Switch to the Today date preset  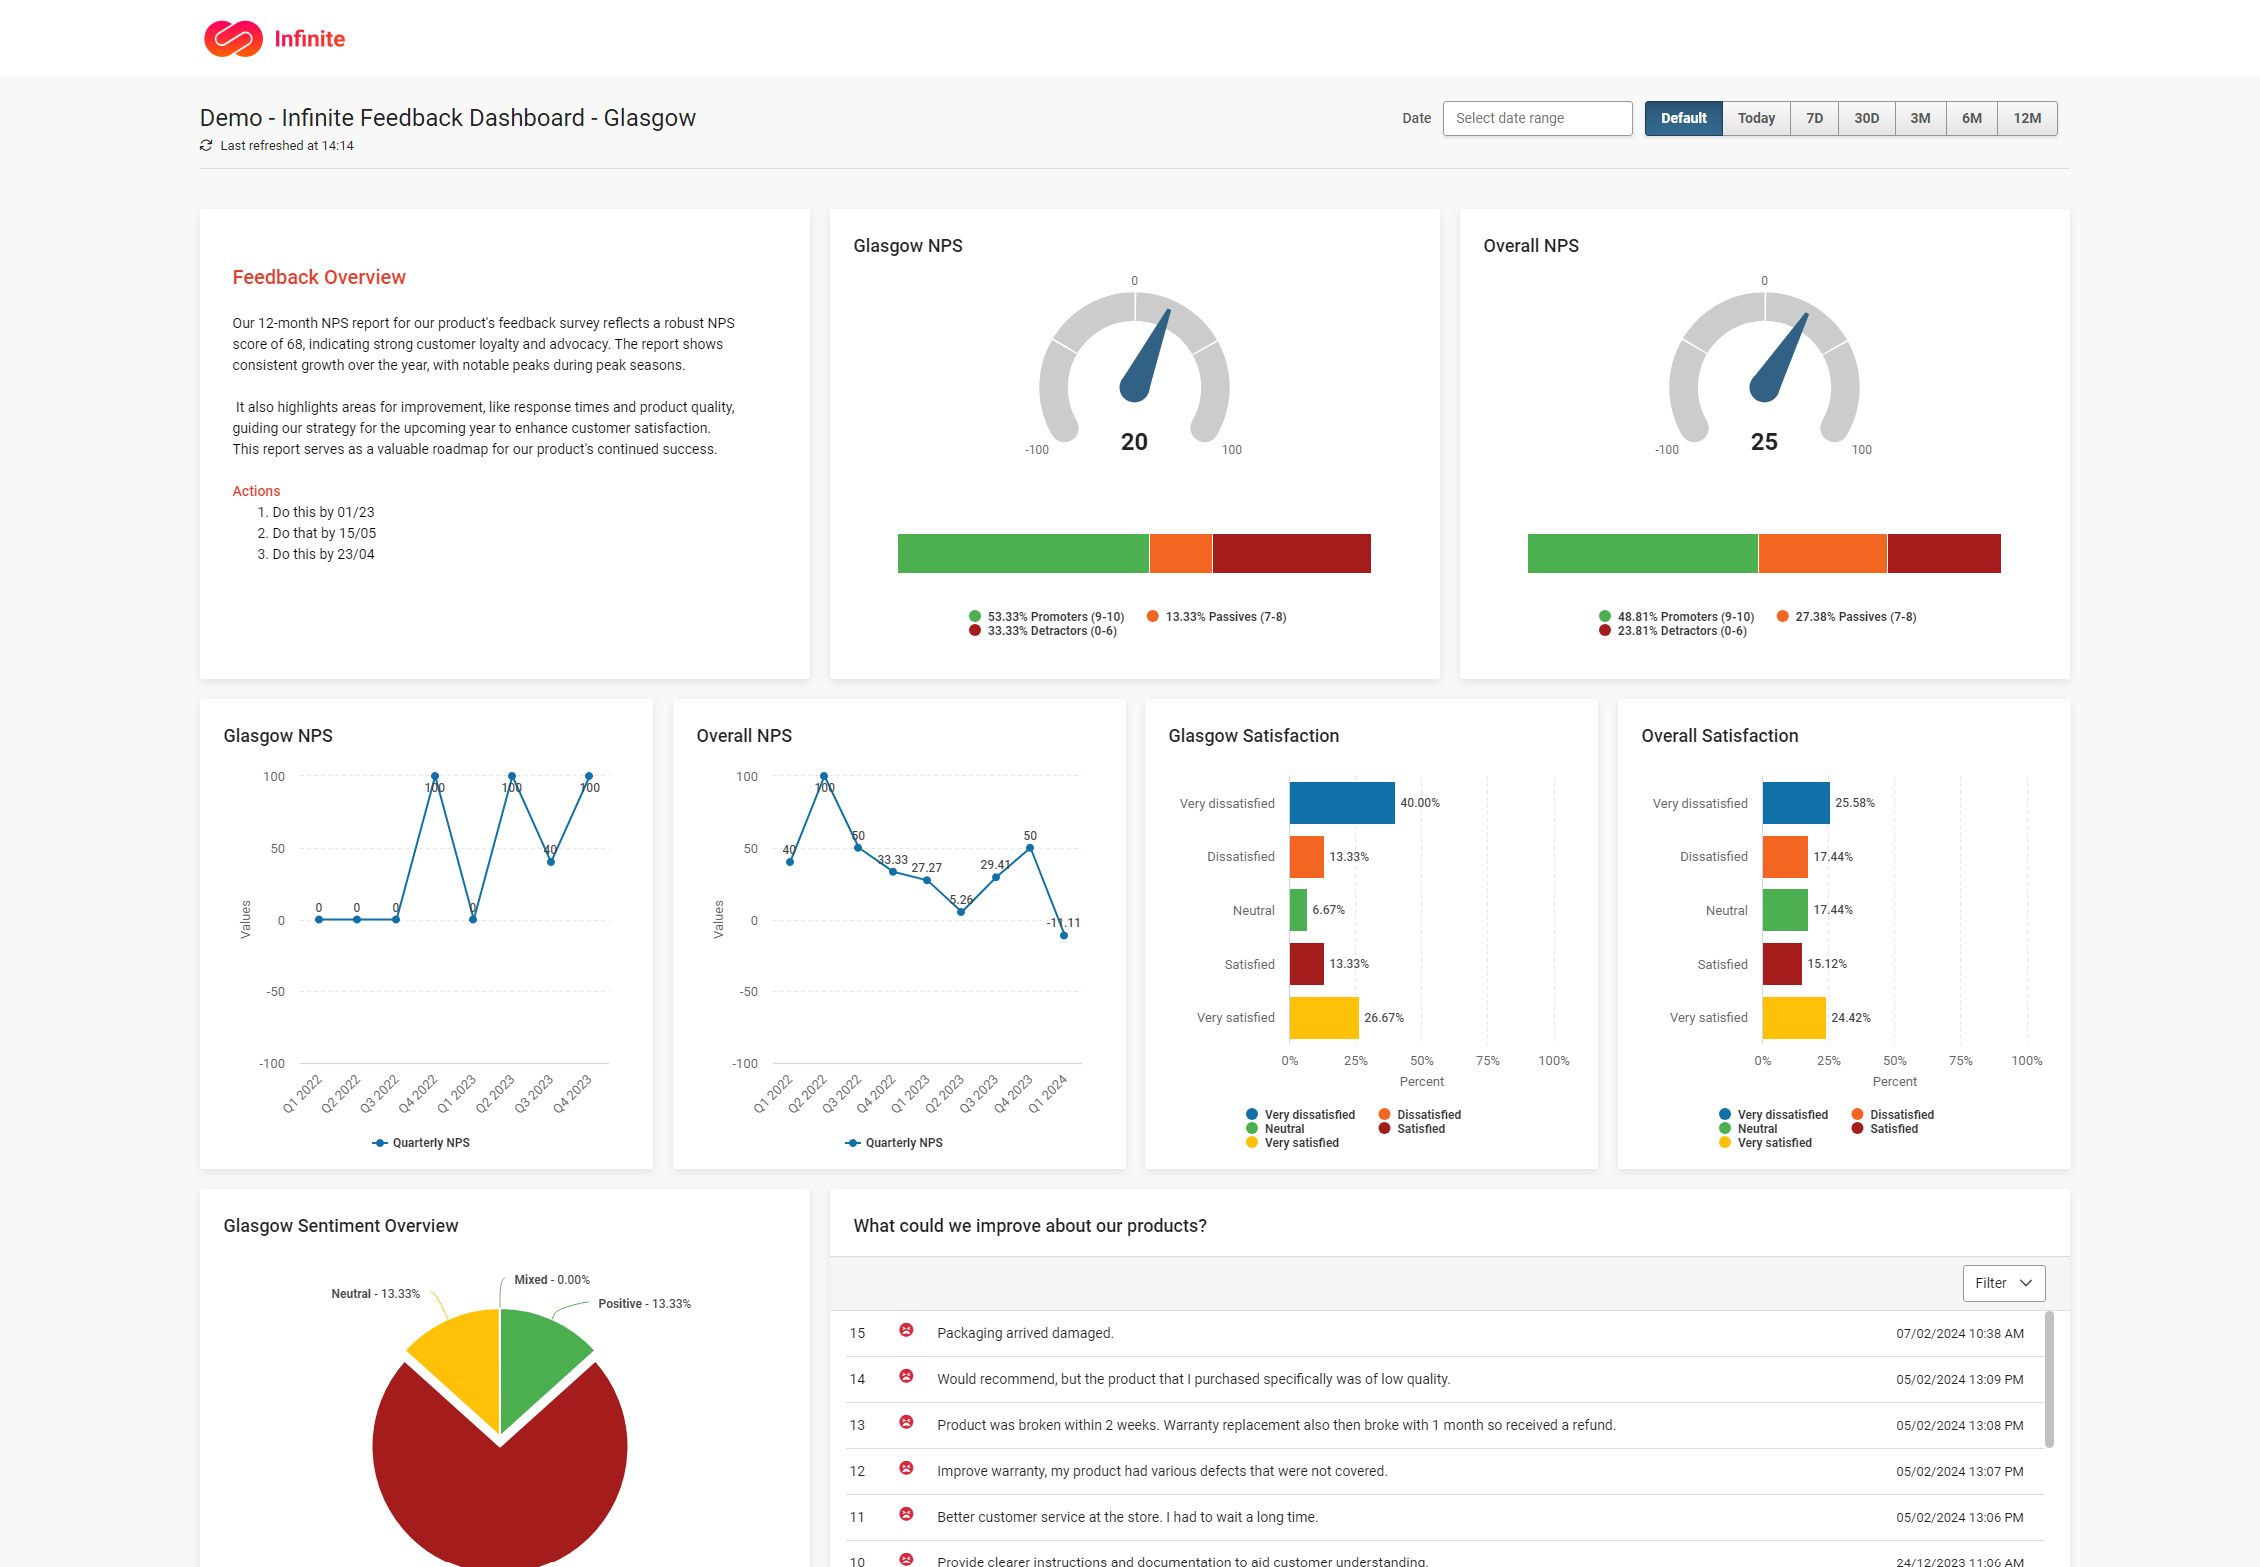[x=1755, y=118]
